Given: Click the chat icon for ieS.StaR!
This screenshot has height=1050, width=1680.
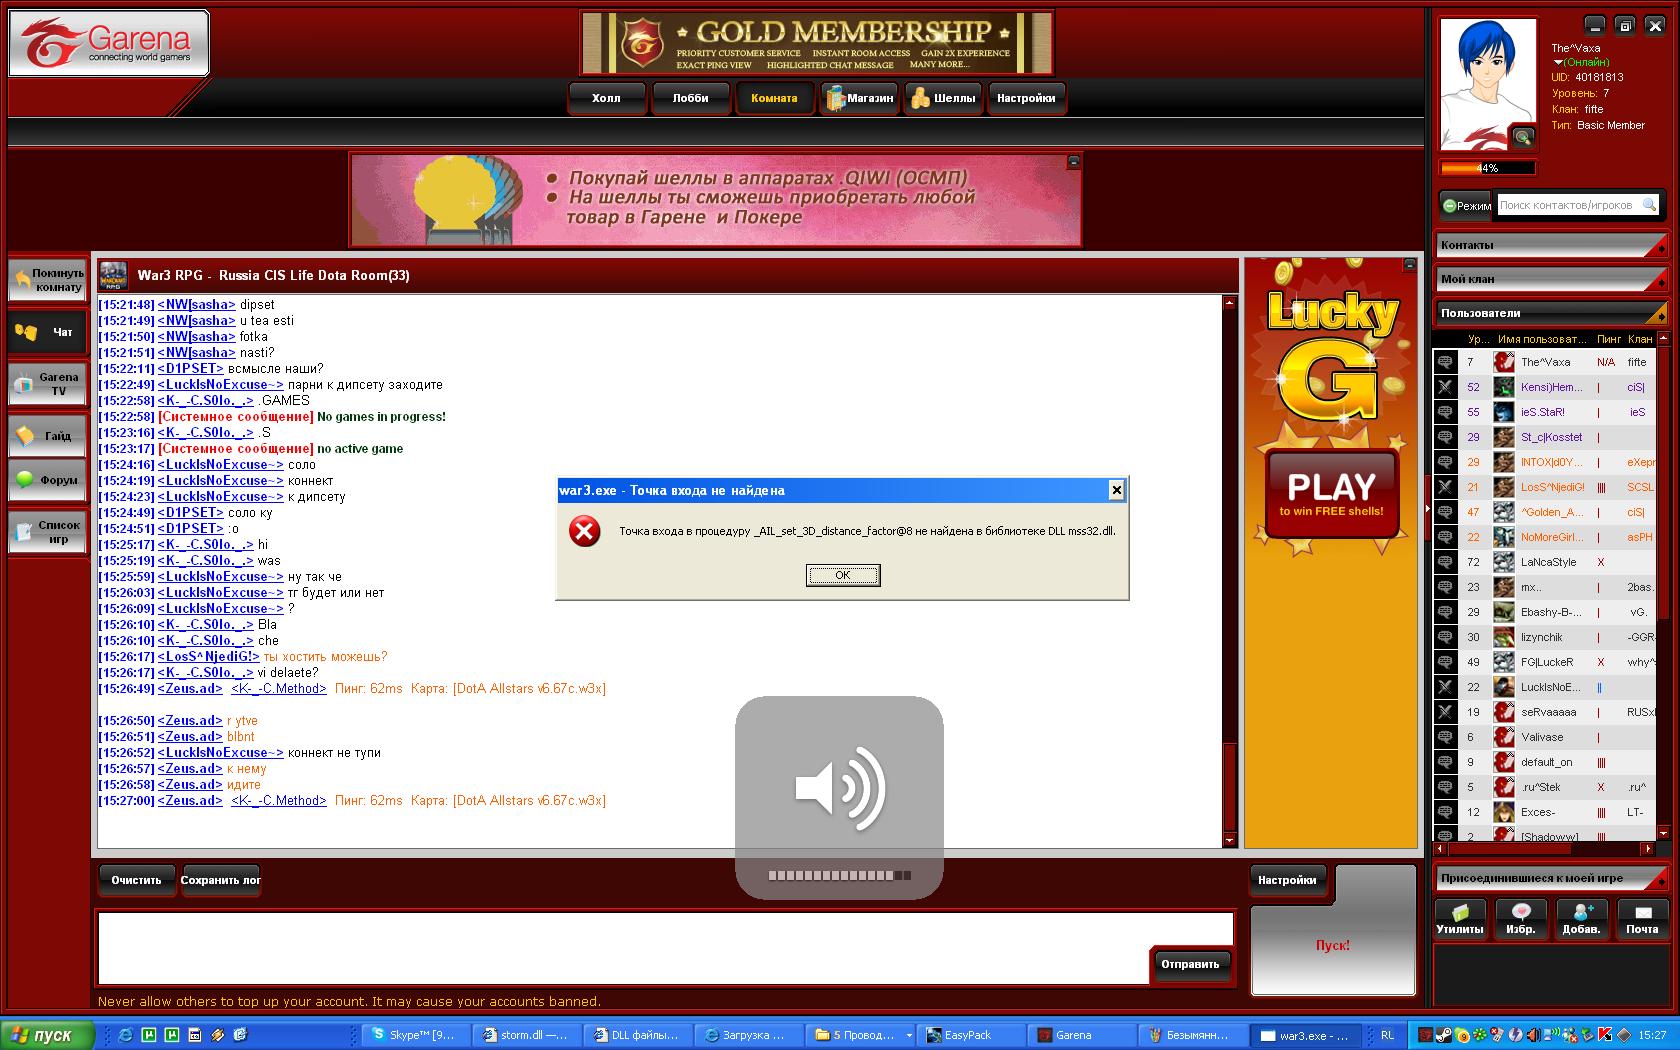Looking at the screenshot, I should (x=1445, y=412).
